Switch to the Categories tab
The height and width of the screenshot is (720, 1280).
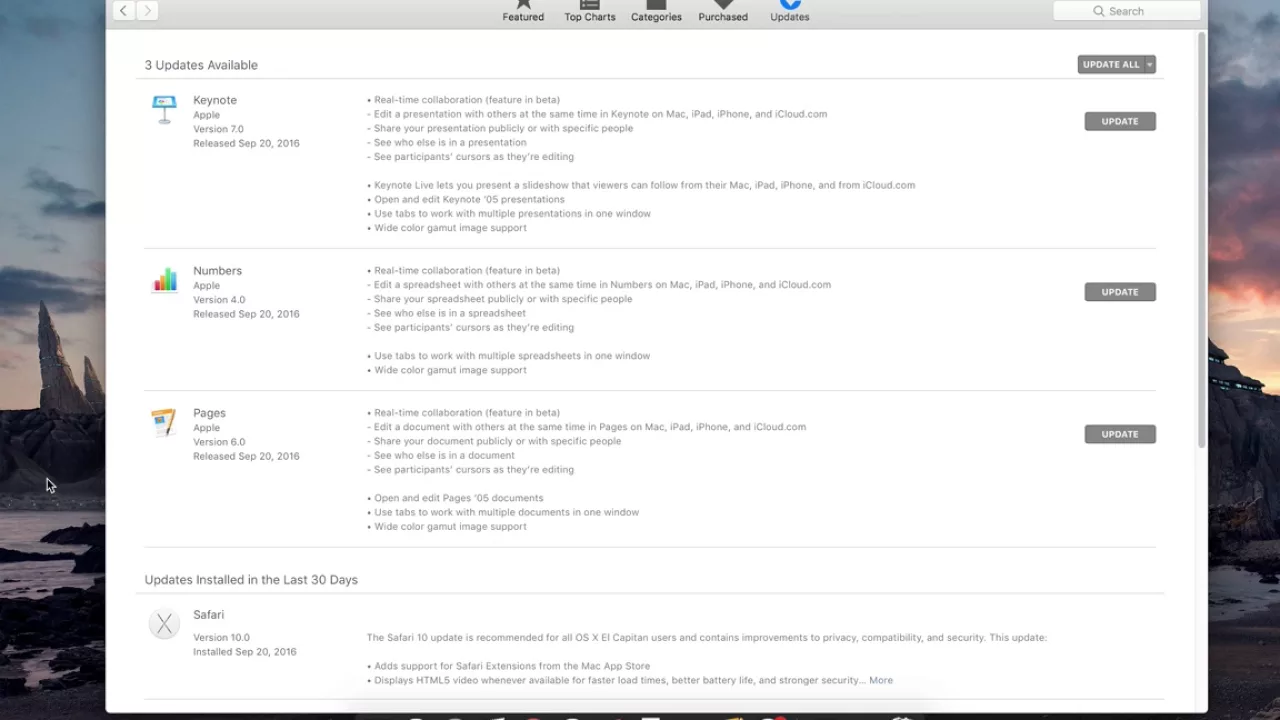(x=656, y=11)
